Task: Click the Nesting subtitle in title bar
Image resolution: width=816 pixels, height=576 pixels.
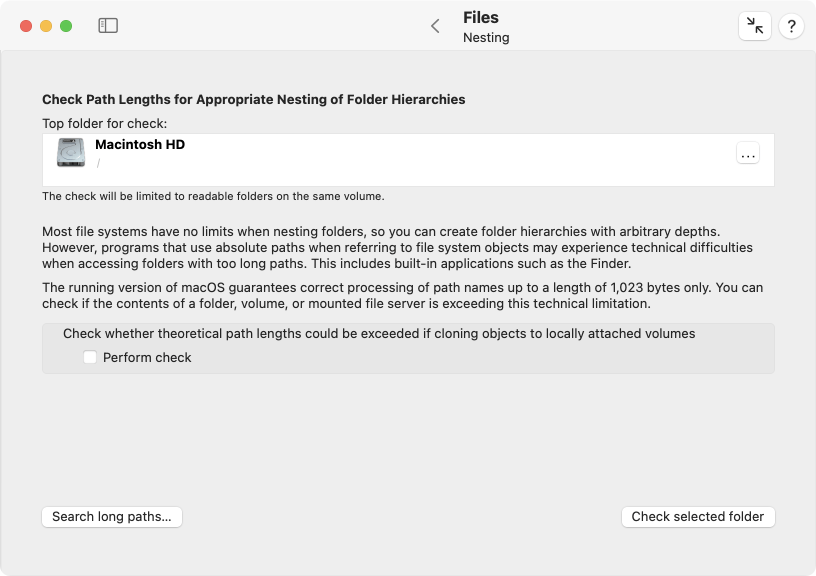Action: (486, 37)
